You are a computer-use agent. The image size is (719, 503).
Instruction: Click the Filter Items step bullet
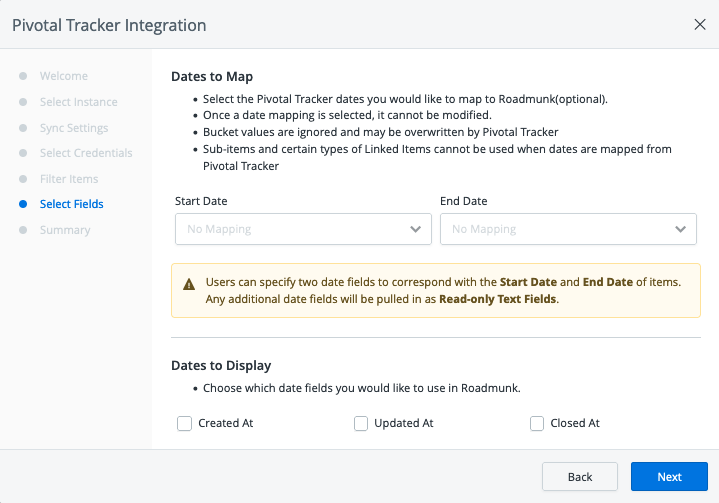[x=23, y=179]
